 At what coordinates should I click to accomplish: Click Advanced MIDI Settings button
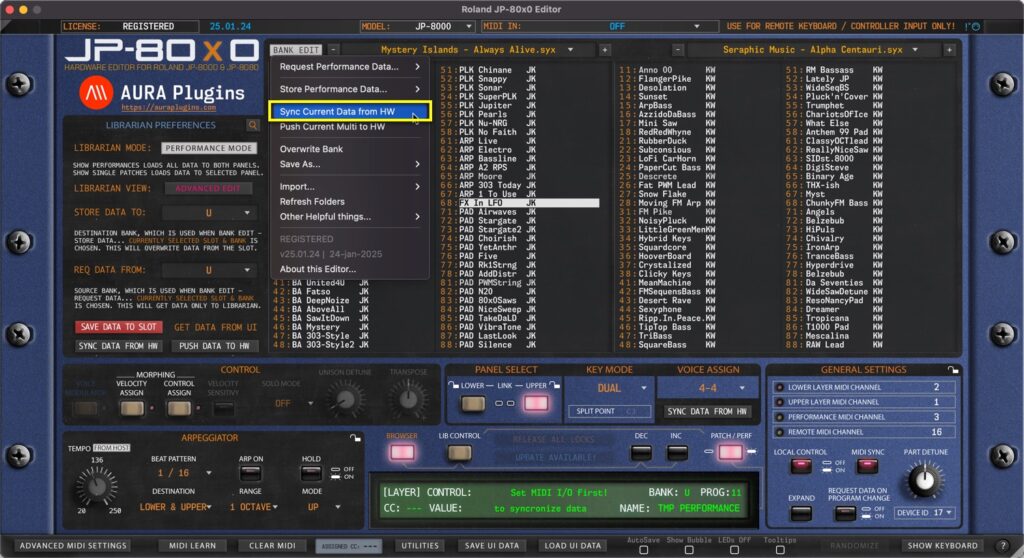point(73,546)
